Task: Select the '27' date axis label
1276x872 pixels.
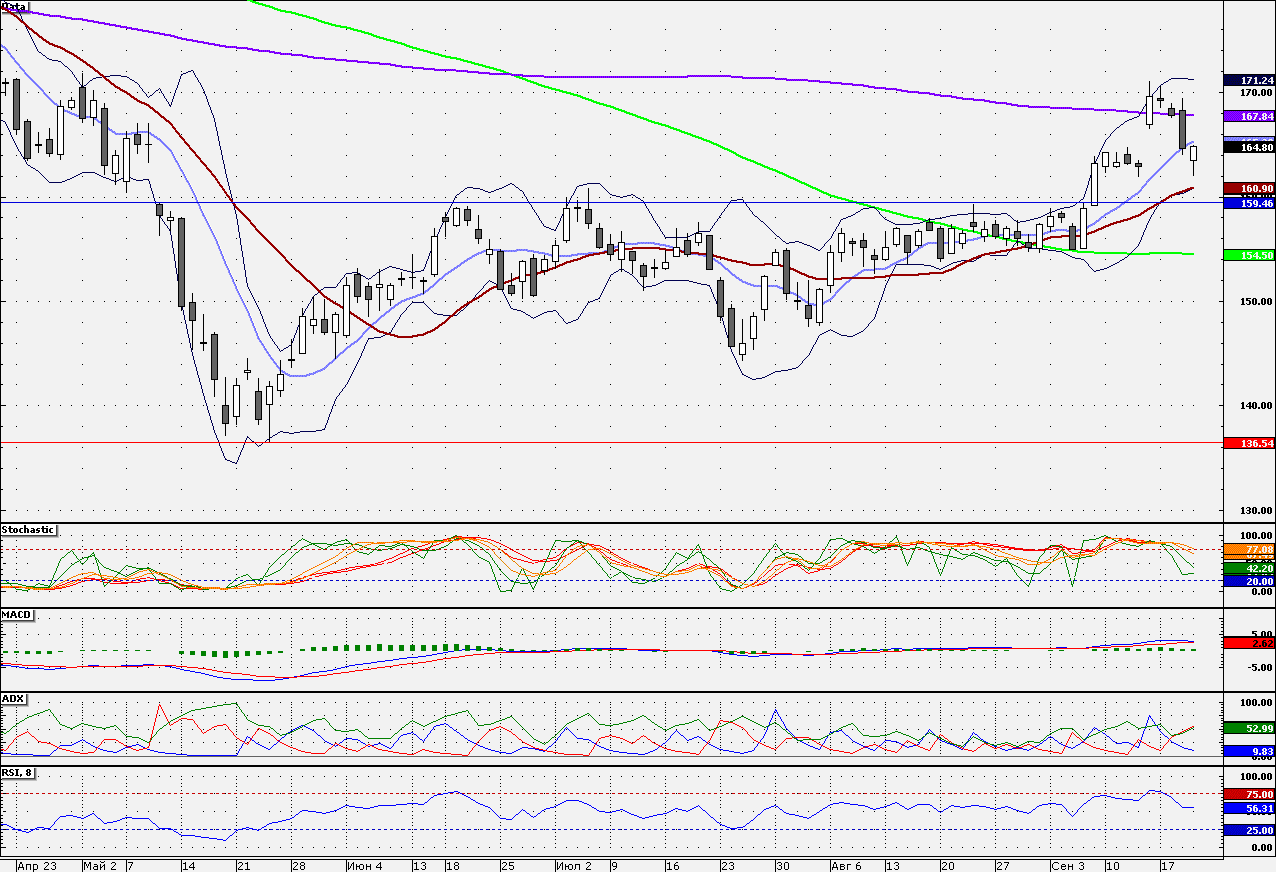Action: (1003, 865)
